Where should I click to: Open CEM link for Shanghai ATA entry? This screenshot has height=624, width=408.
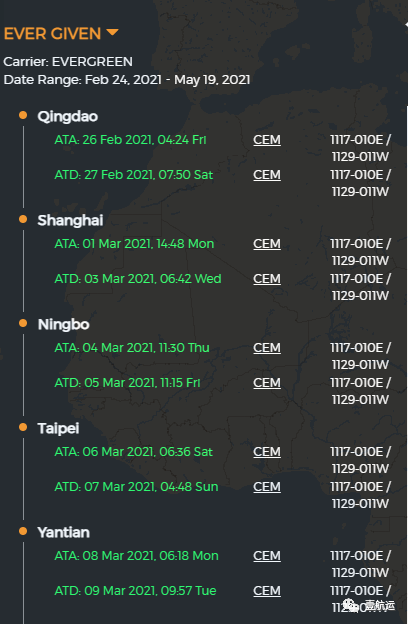(267, 244)
